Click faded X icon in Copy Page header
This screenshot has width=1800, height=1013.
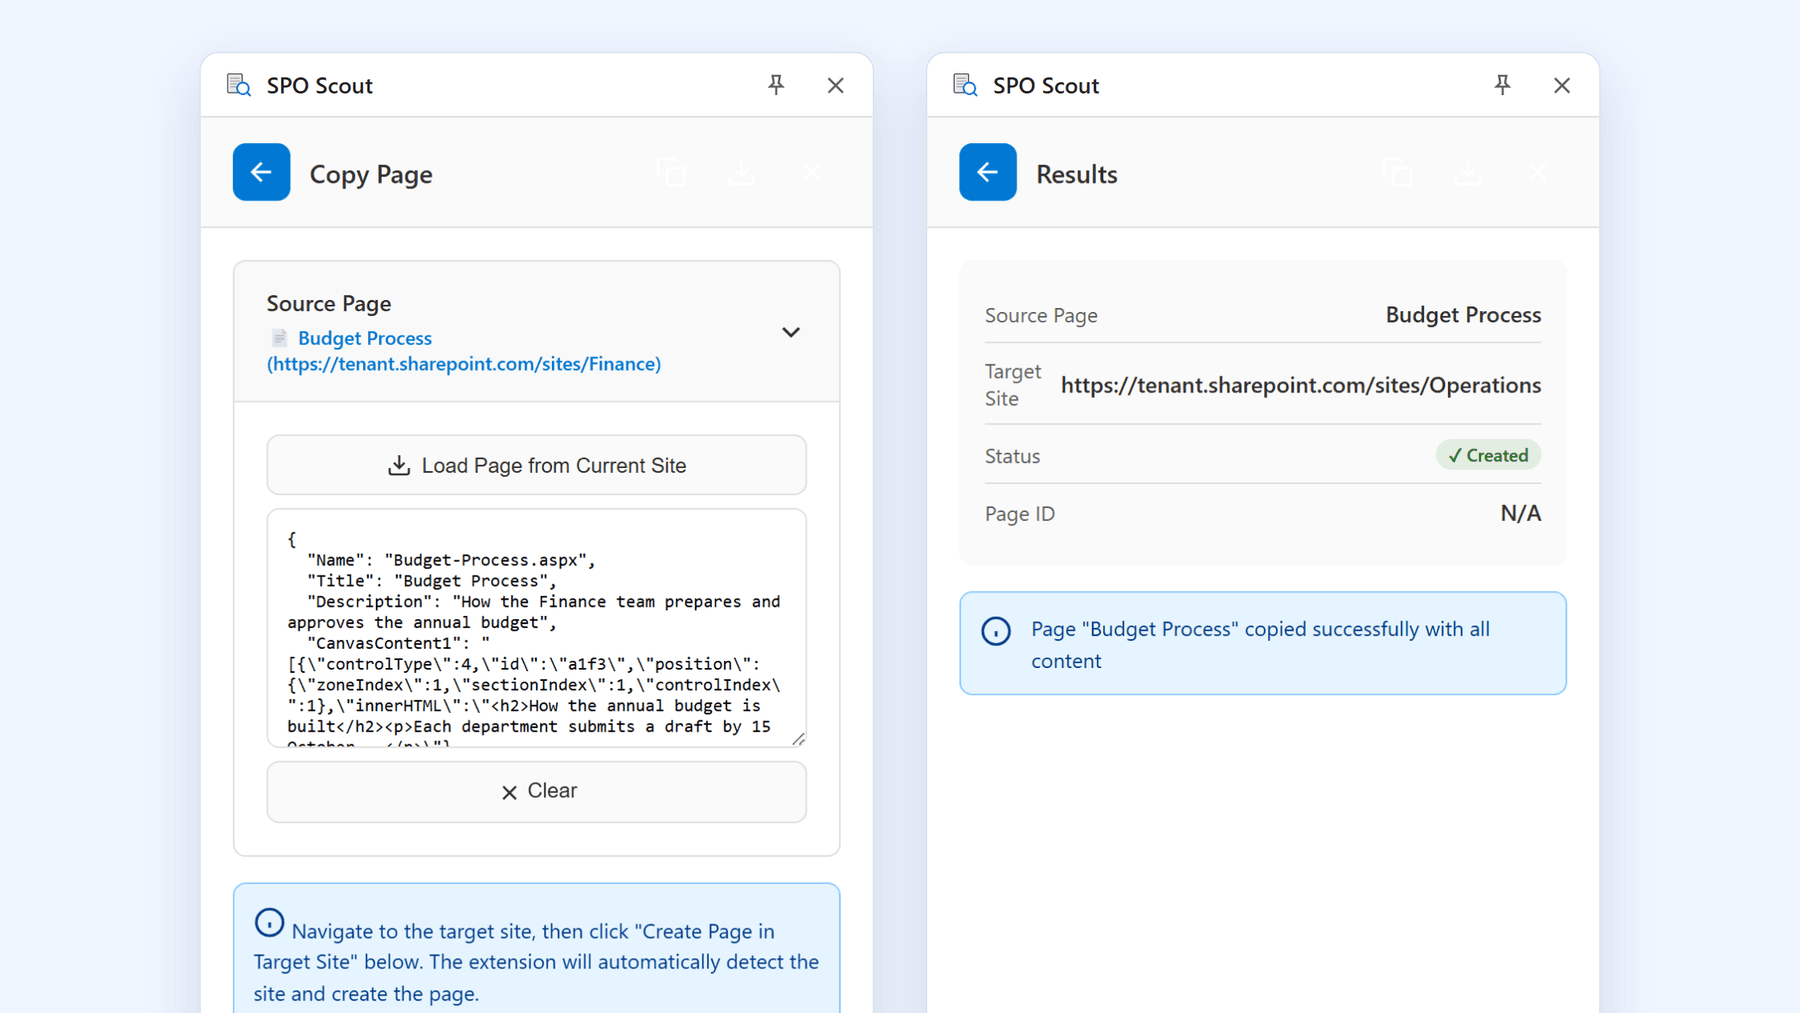tap(811, 172)
